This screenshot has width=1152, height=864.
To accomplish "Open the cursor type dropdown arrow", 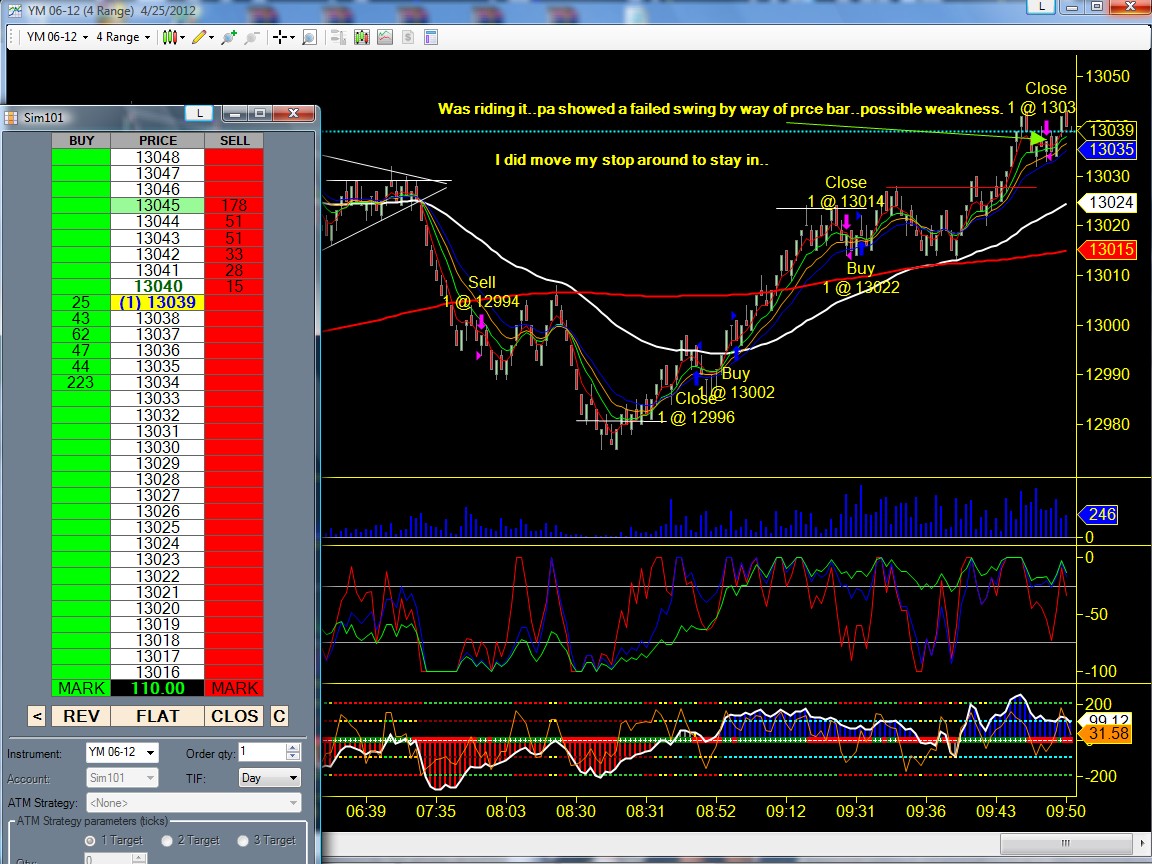I will coord(292,37).
